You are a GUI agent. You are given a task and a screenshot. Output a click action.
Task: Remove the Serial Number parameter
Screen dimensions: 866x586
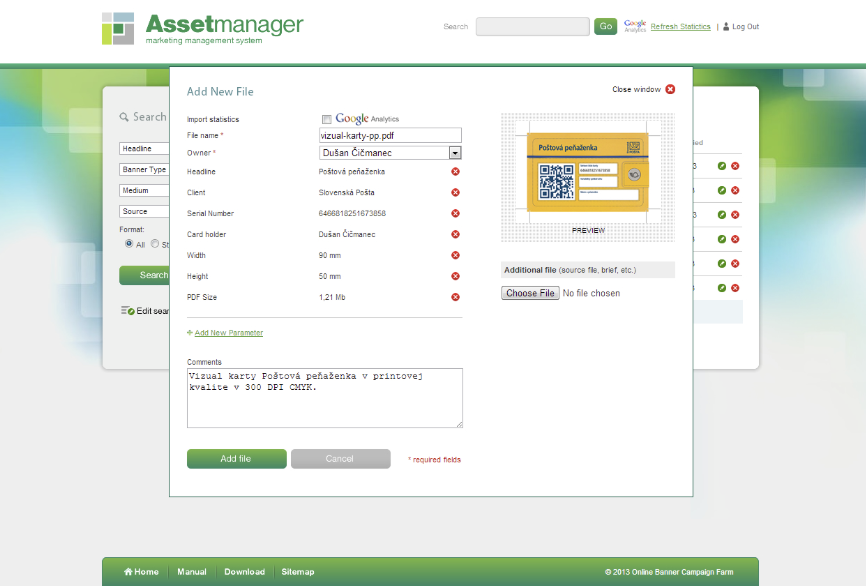click(456, 213)
